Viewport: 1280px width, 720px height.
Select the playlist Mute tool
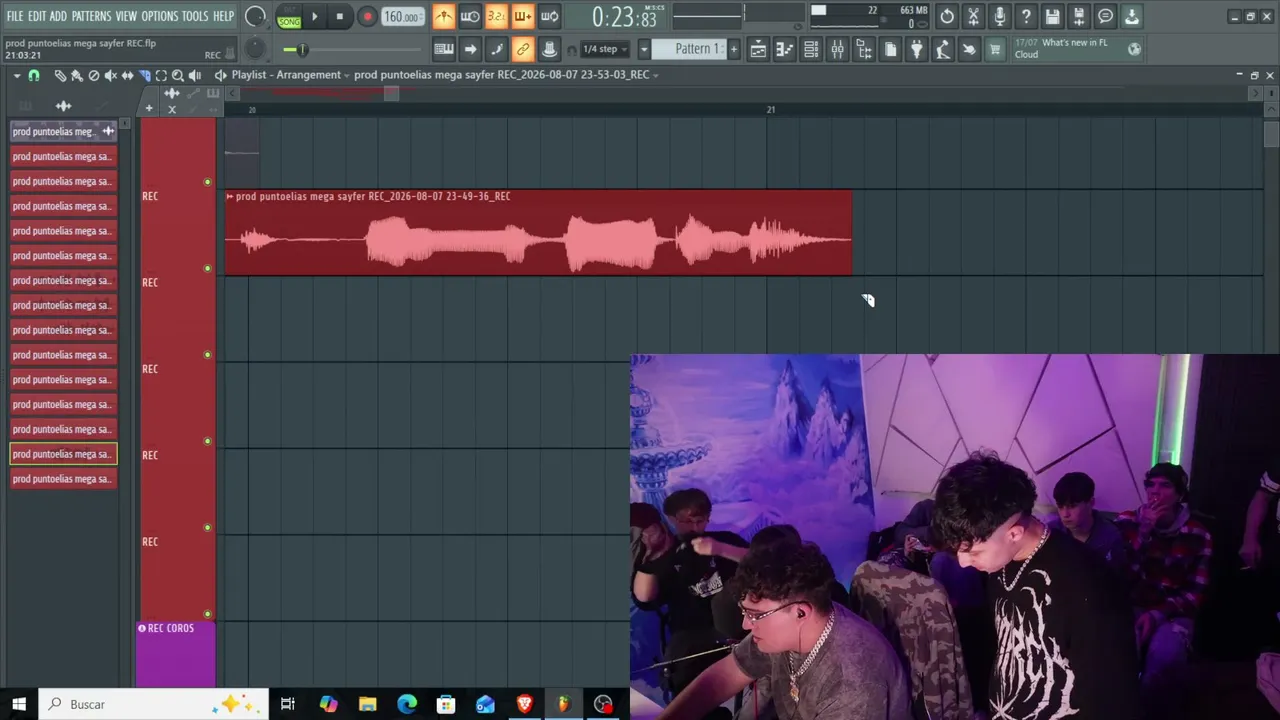(x=111, y=76)
